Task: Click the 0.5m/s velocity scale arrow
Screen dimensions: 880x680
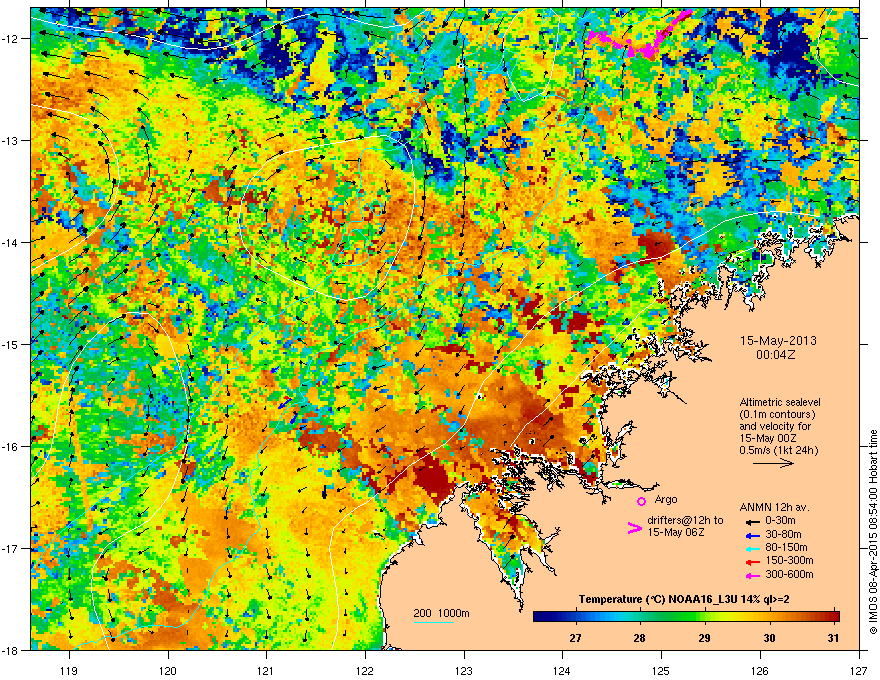Action: click(773, 463)
